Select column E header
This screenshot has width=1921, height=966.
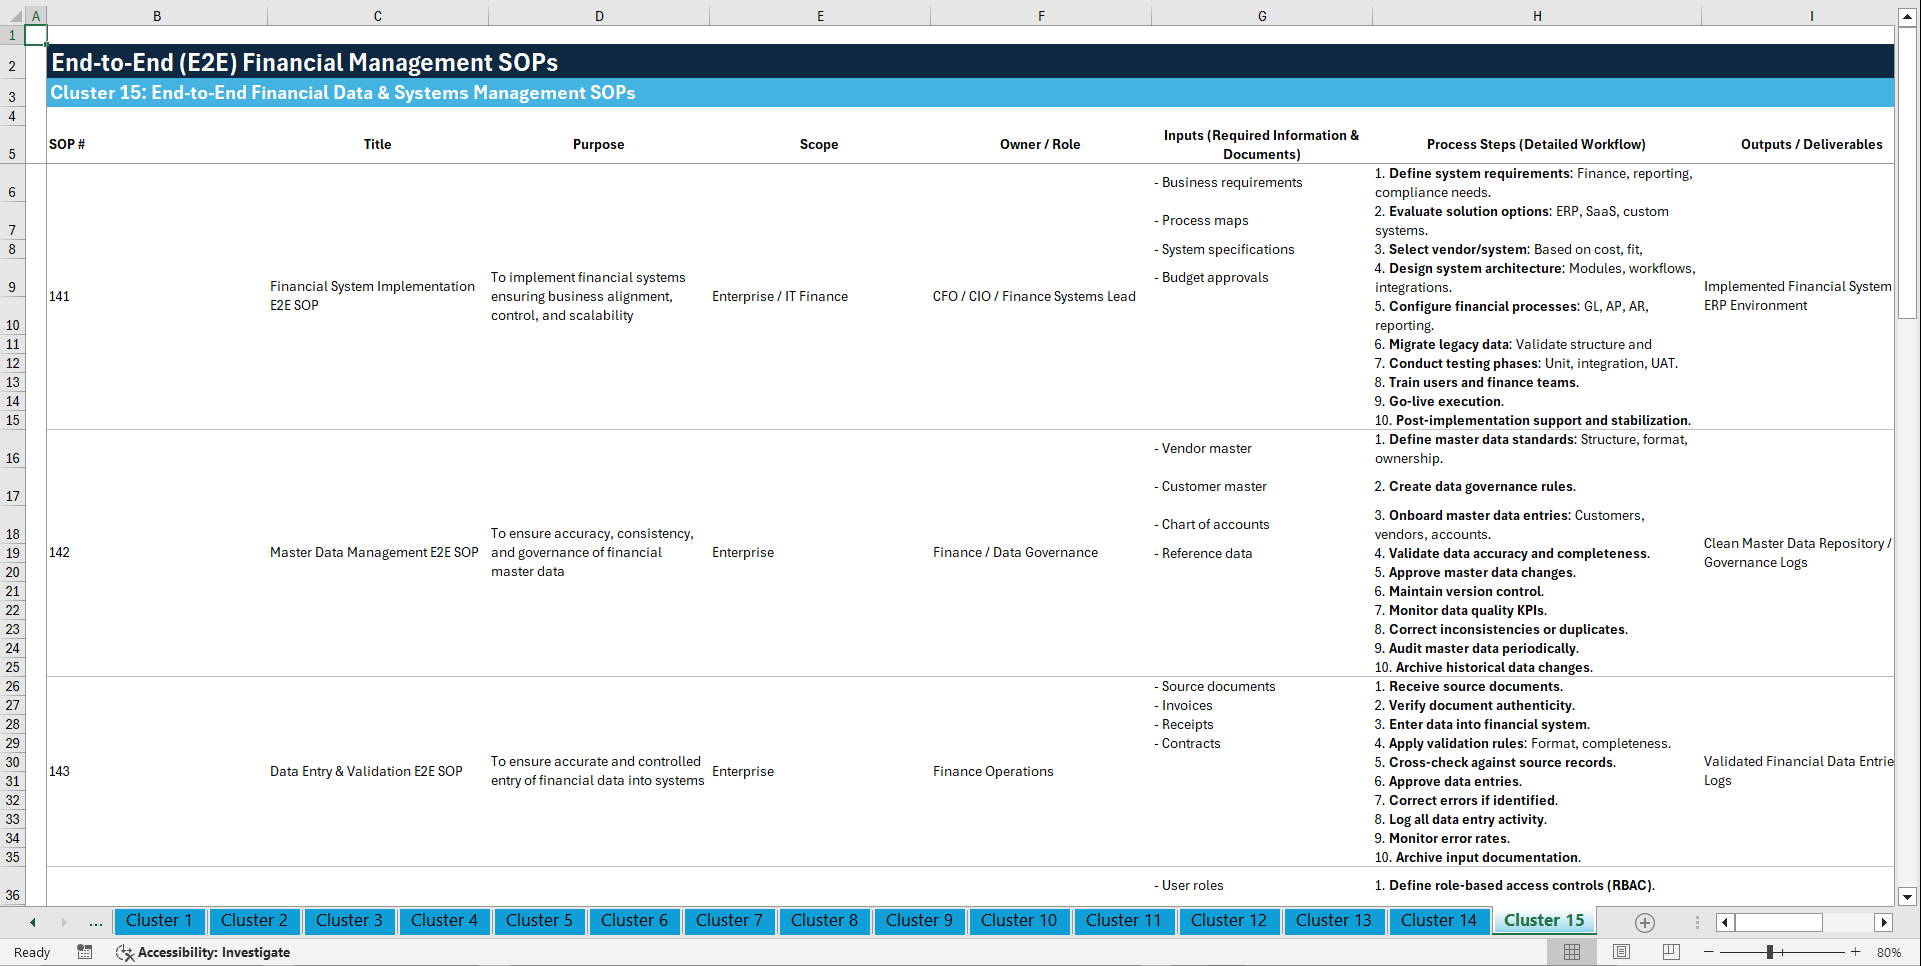tap(820, 15)
